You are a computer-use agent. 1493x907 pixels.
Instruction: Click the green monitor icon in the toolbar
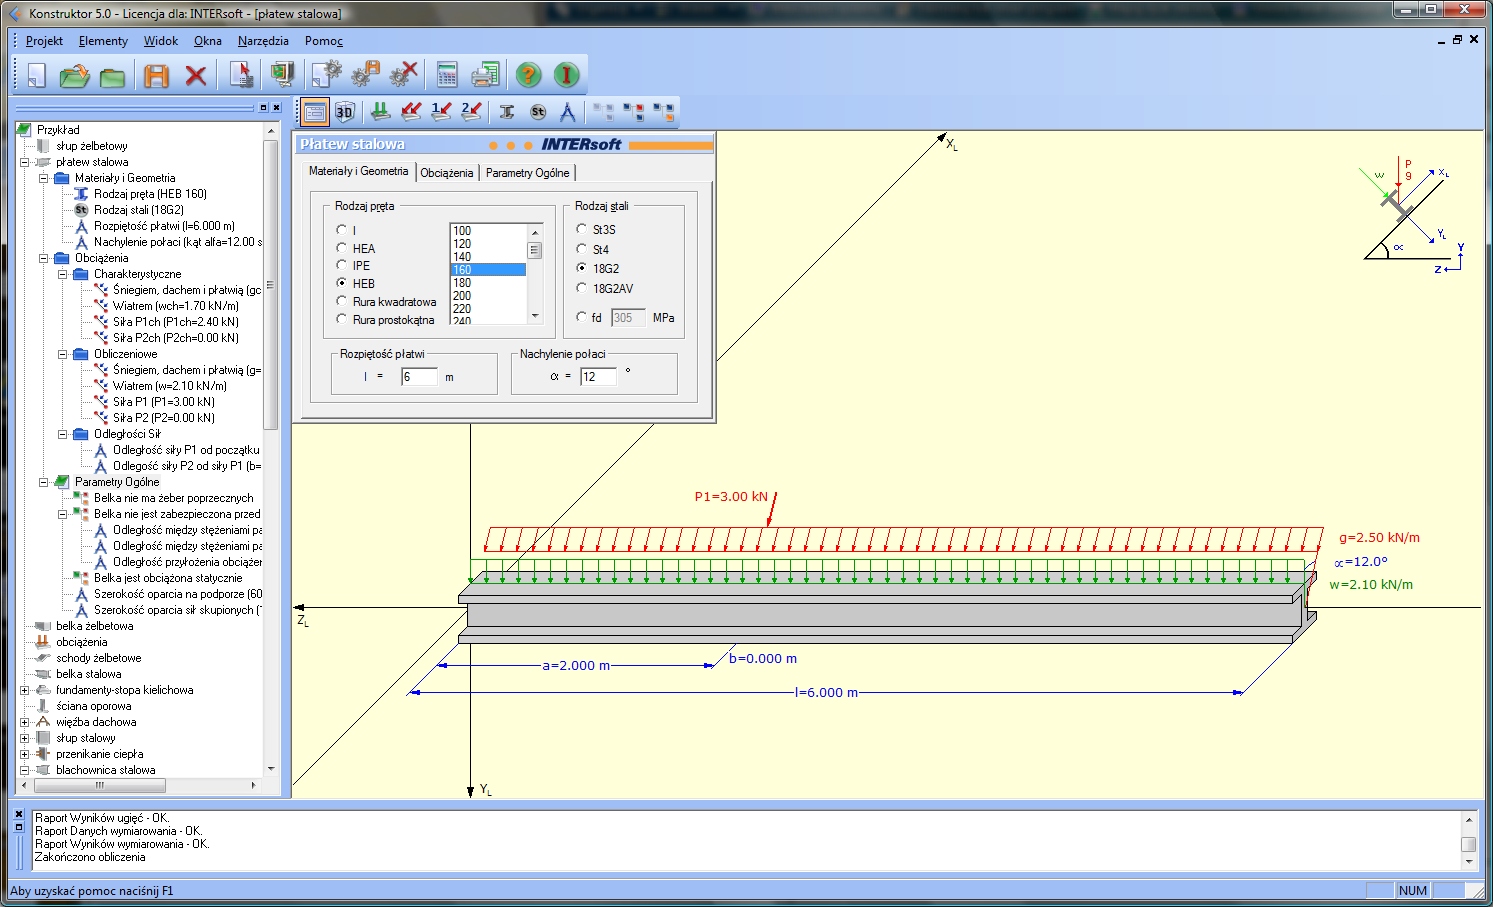click(282, 75)
